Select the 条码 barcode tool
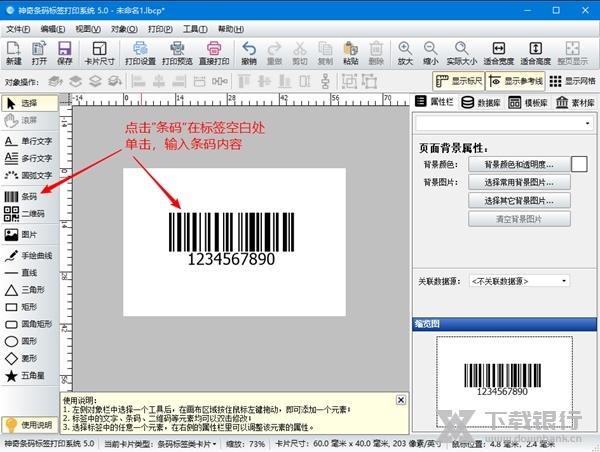The height and width of the screenshot is (452, 600). [x=30, y=197]
